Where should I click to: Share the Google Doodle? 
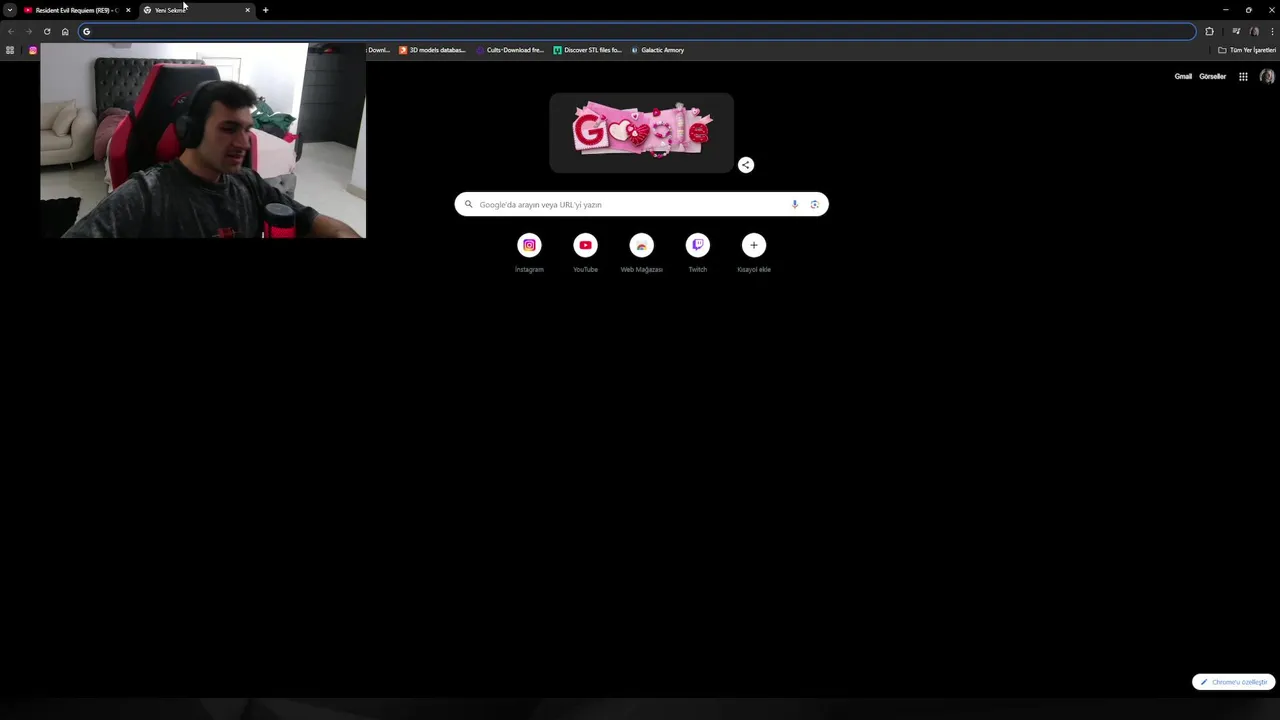746,165
